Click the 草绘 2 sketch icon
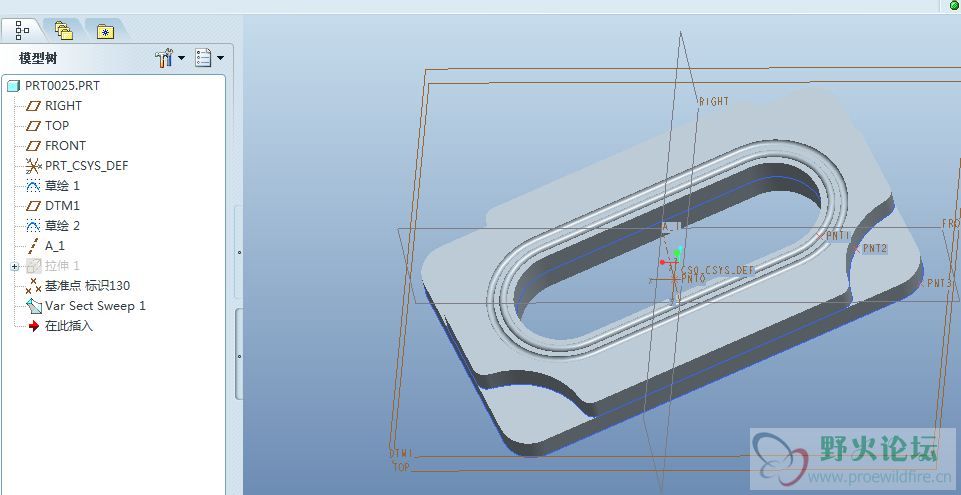The height and width of the screenshot is (495, 961). coord(33,226)
